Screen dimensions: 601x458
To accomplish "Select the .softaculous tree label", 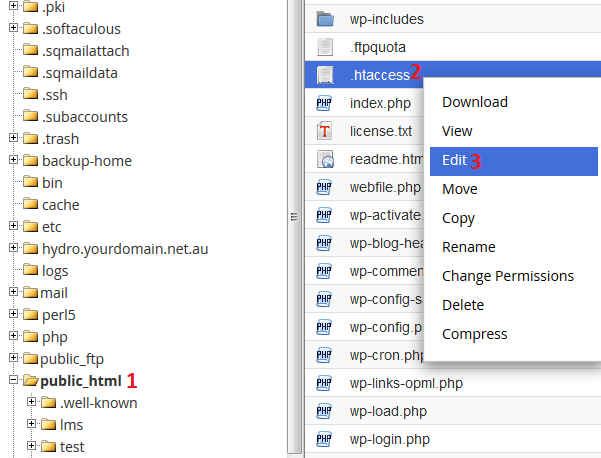I will click(81, 29).
